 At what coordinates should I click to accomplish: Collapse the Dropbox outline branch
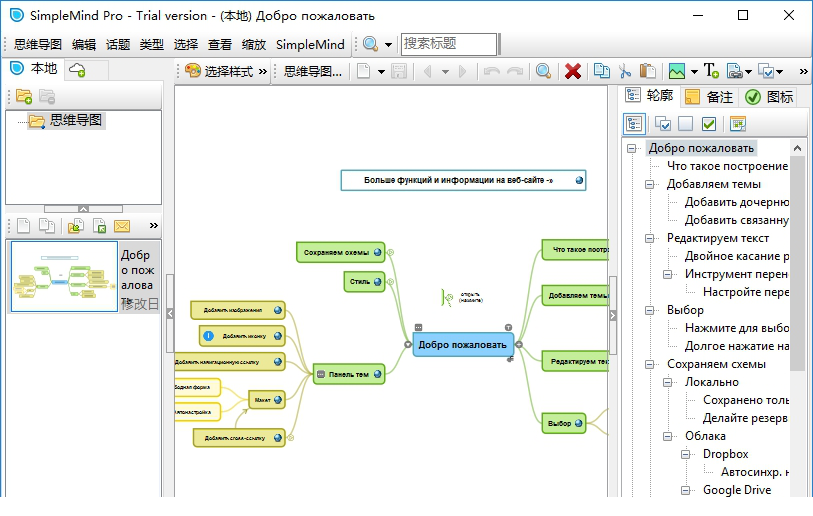point(685,454)
